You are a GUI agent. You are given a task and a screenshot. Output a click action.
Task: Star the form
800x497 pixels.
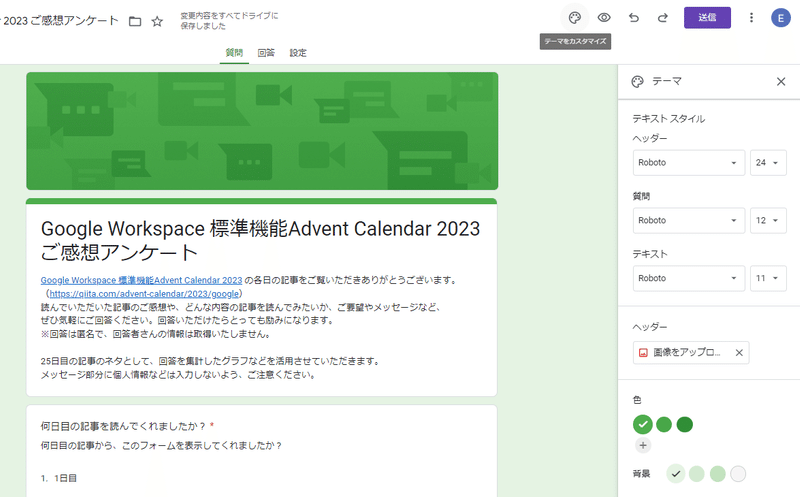(x=157, y=21)
